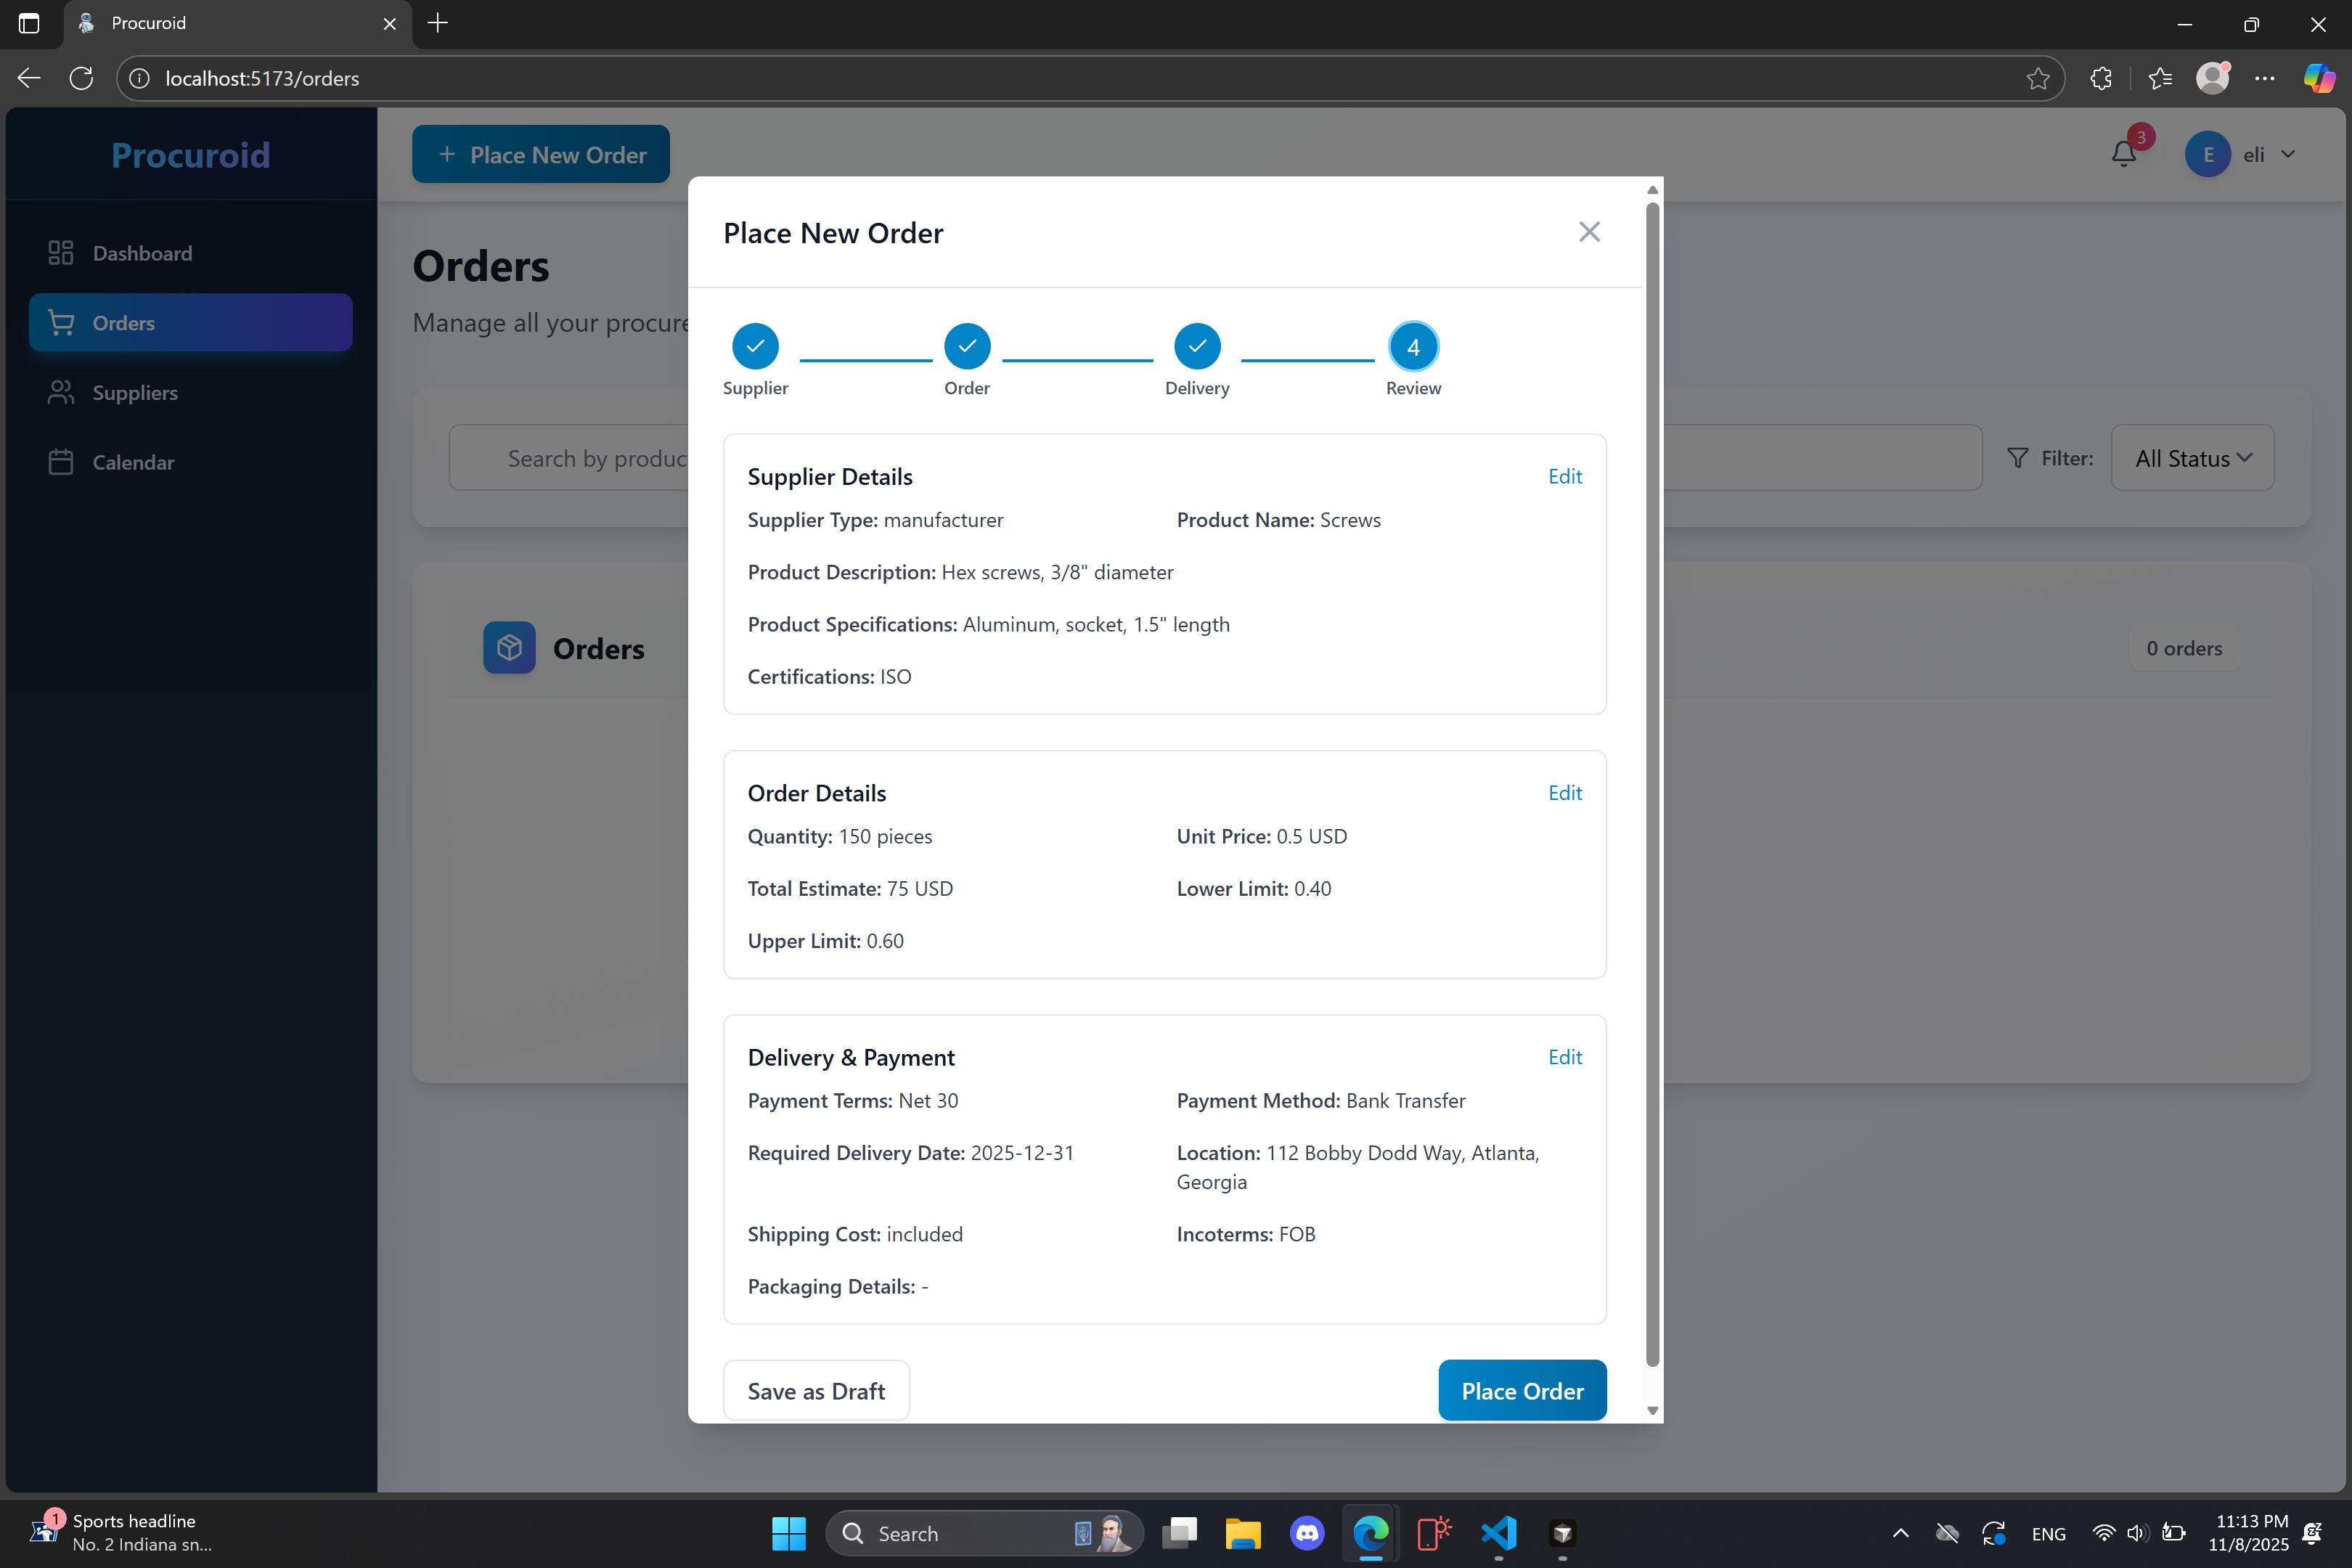
Task: Add page to favorites star icon
Action: point(2037,78)
